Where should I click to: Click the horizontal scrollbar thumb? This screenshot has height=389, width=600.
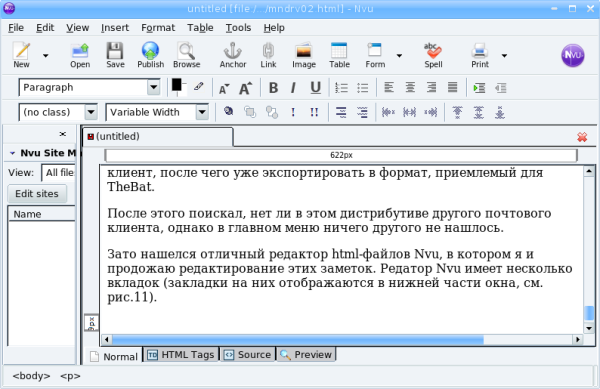[x=298, y=339]
